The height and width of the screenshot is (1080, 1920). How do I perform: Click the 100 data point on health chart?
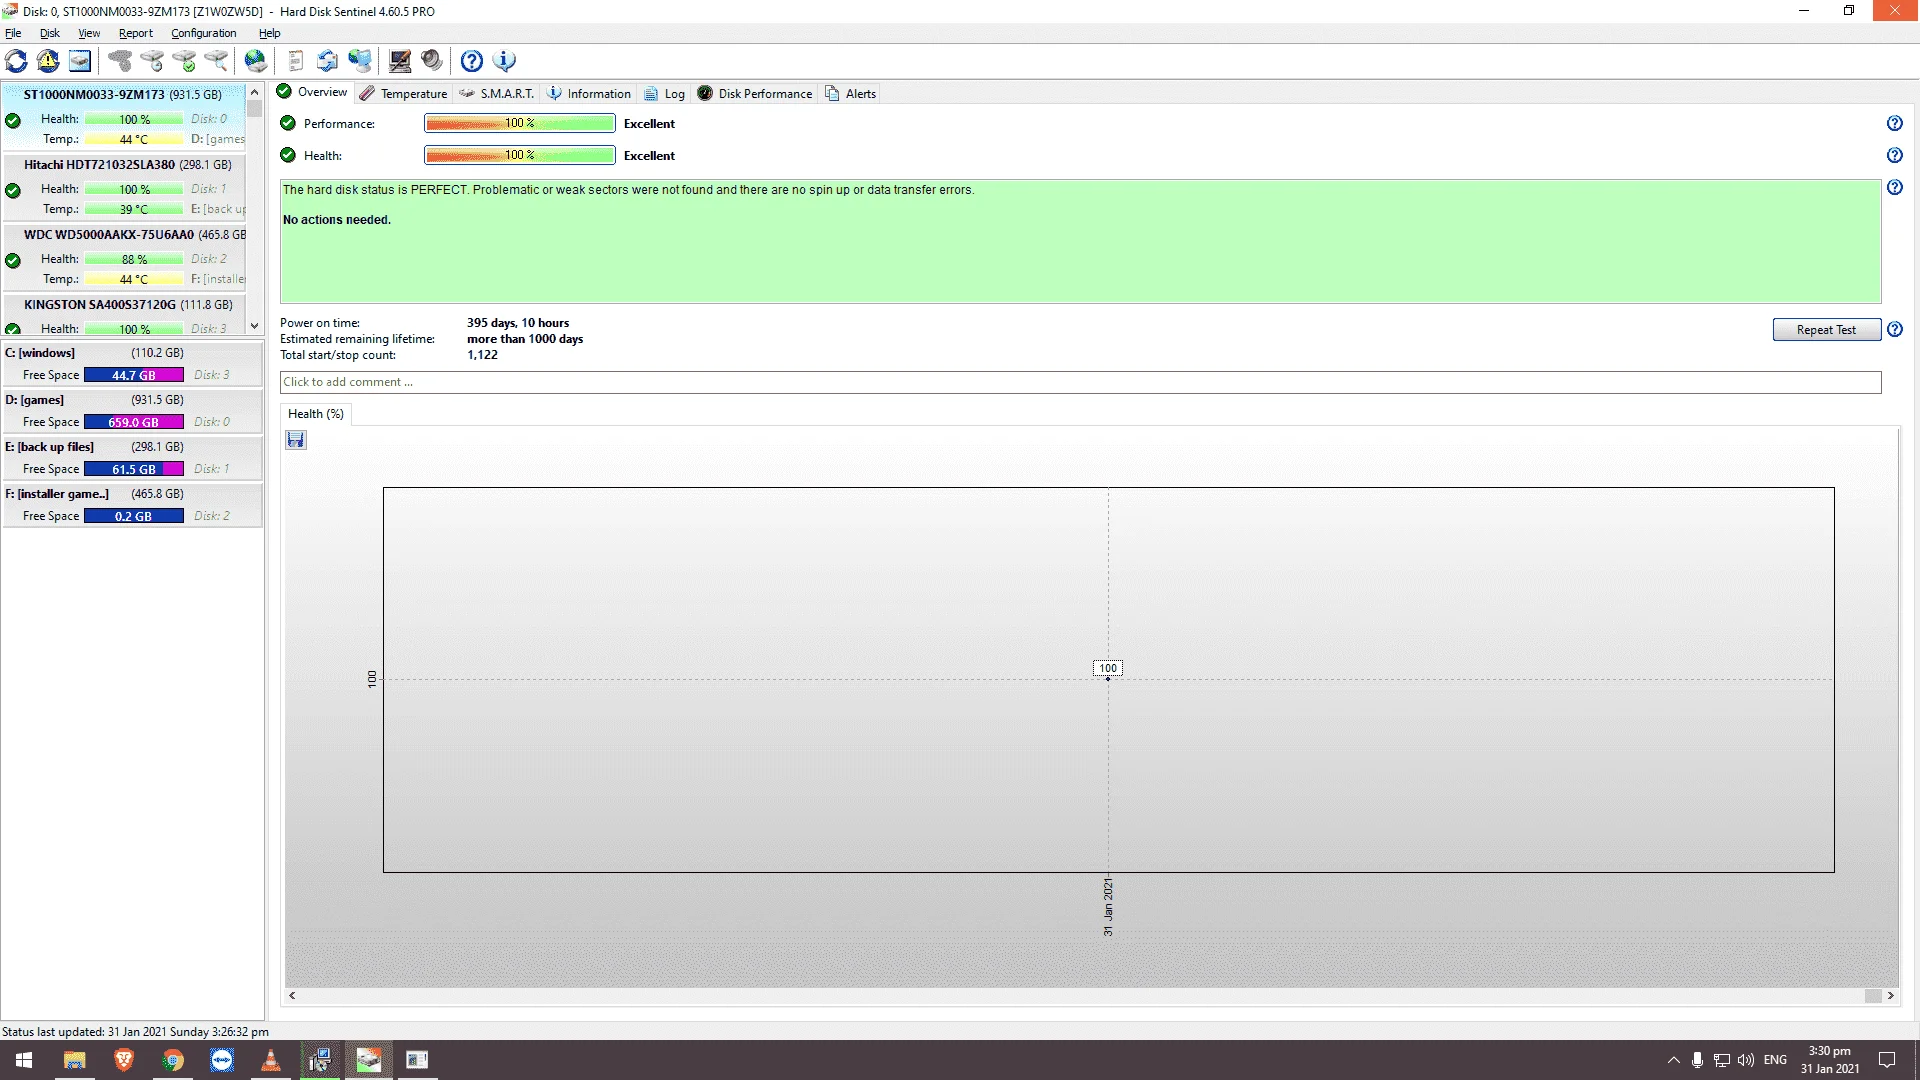click(1108, 679)
